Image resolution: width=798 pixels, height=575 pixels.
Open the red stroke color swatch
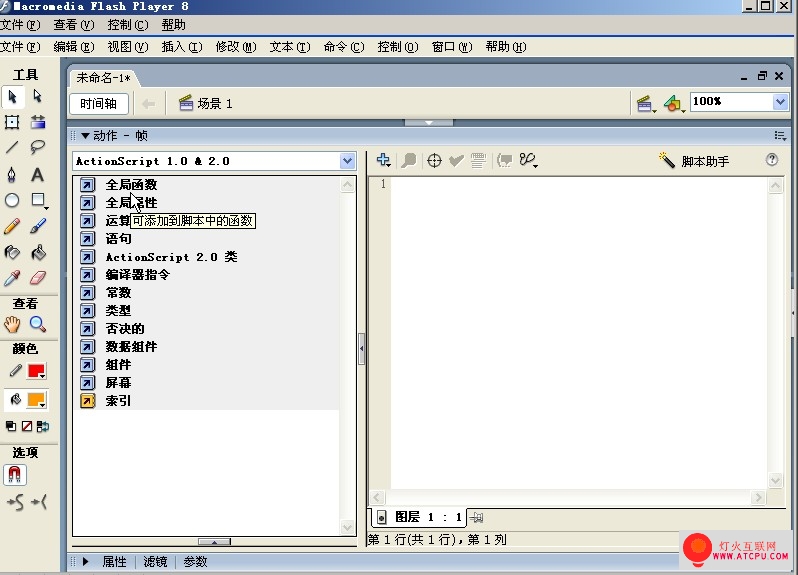click(37, 371)
